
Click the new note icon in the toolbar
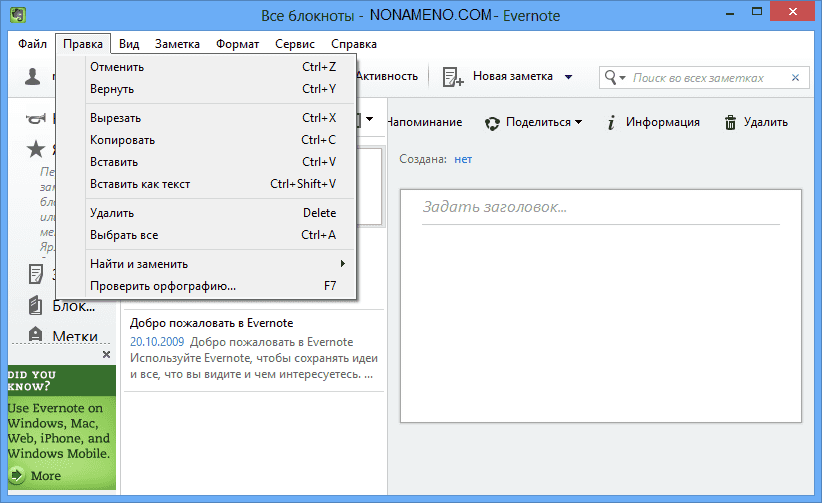coord(452,77)
